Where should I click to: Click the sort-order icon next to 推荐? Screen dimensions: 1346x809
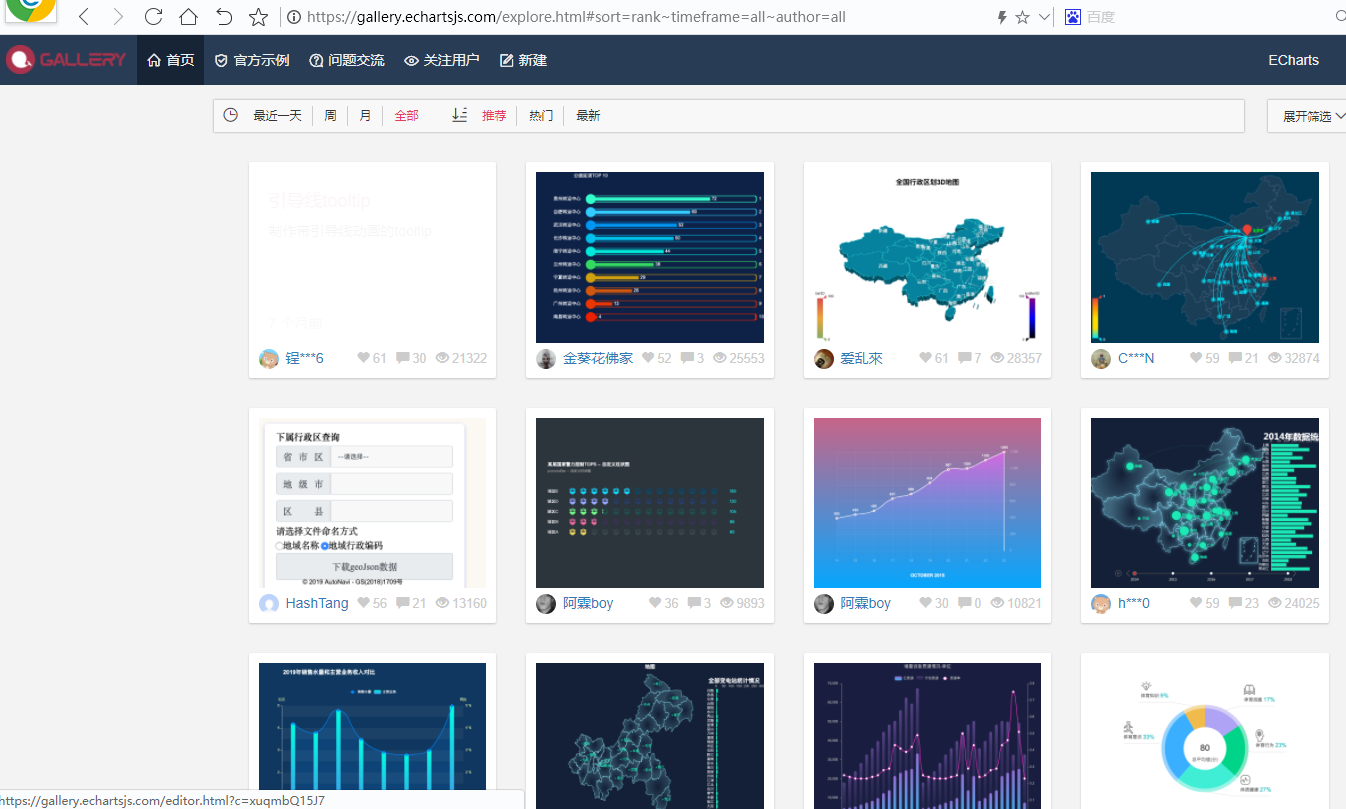459,115
